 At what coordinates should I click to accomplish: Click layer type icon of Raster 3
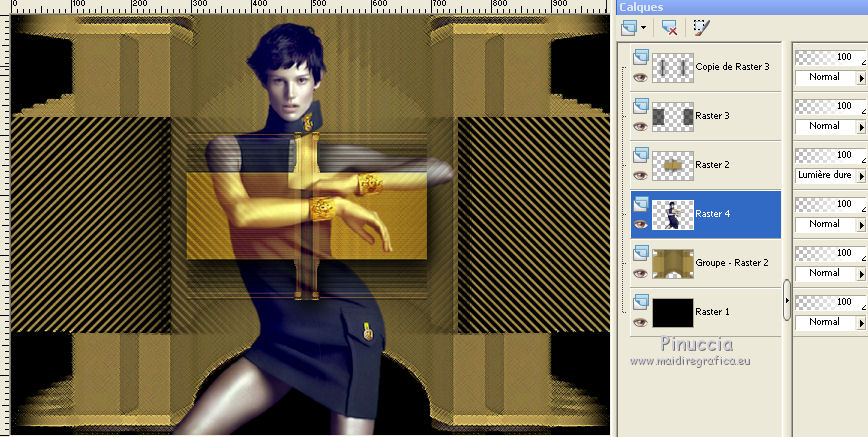tap(641, 105)
